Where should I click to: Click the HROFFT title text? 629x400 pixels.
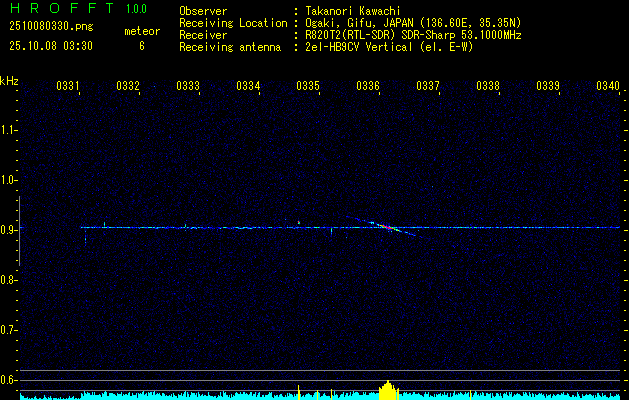[62, 8]
